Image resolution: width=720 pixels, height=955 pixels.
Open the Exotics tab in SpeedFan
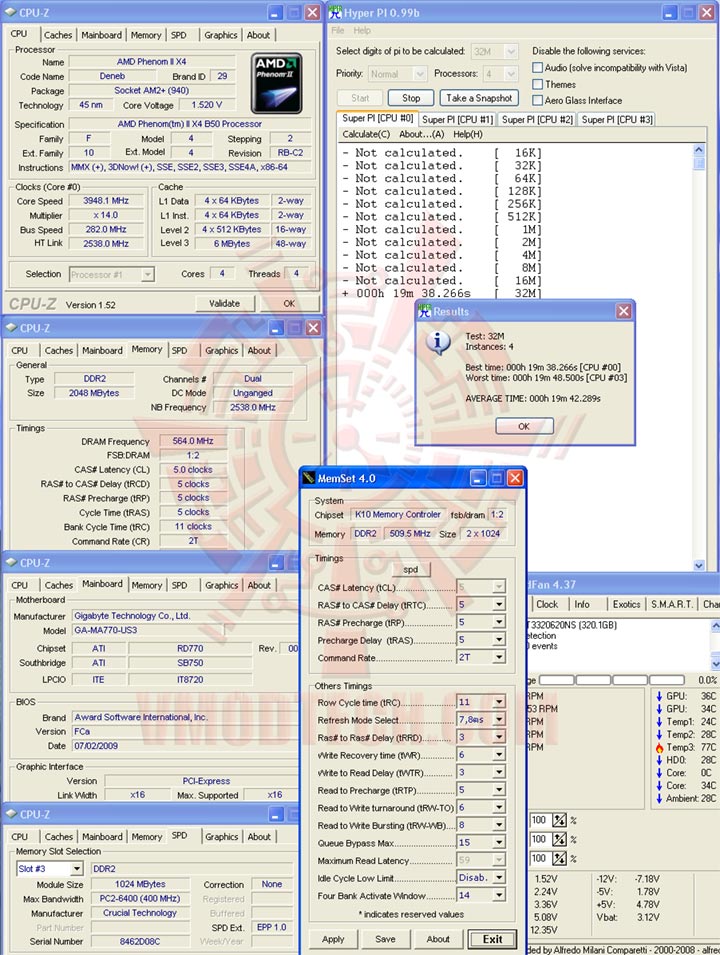click(626, 604)
